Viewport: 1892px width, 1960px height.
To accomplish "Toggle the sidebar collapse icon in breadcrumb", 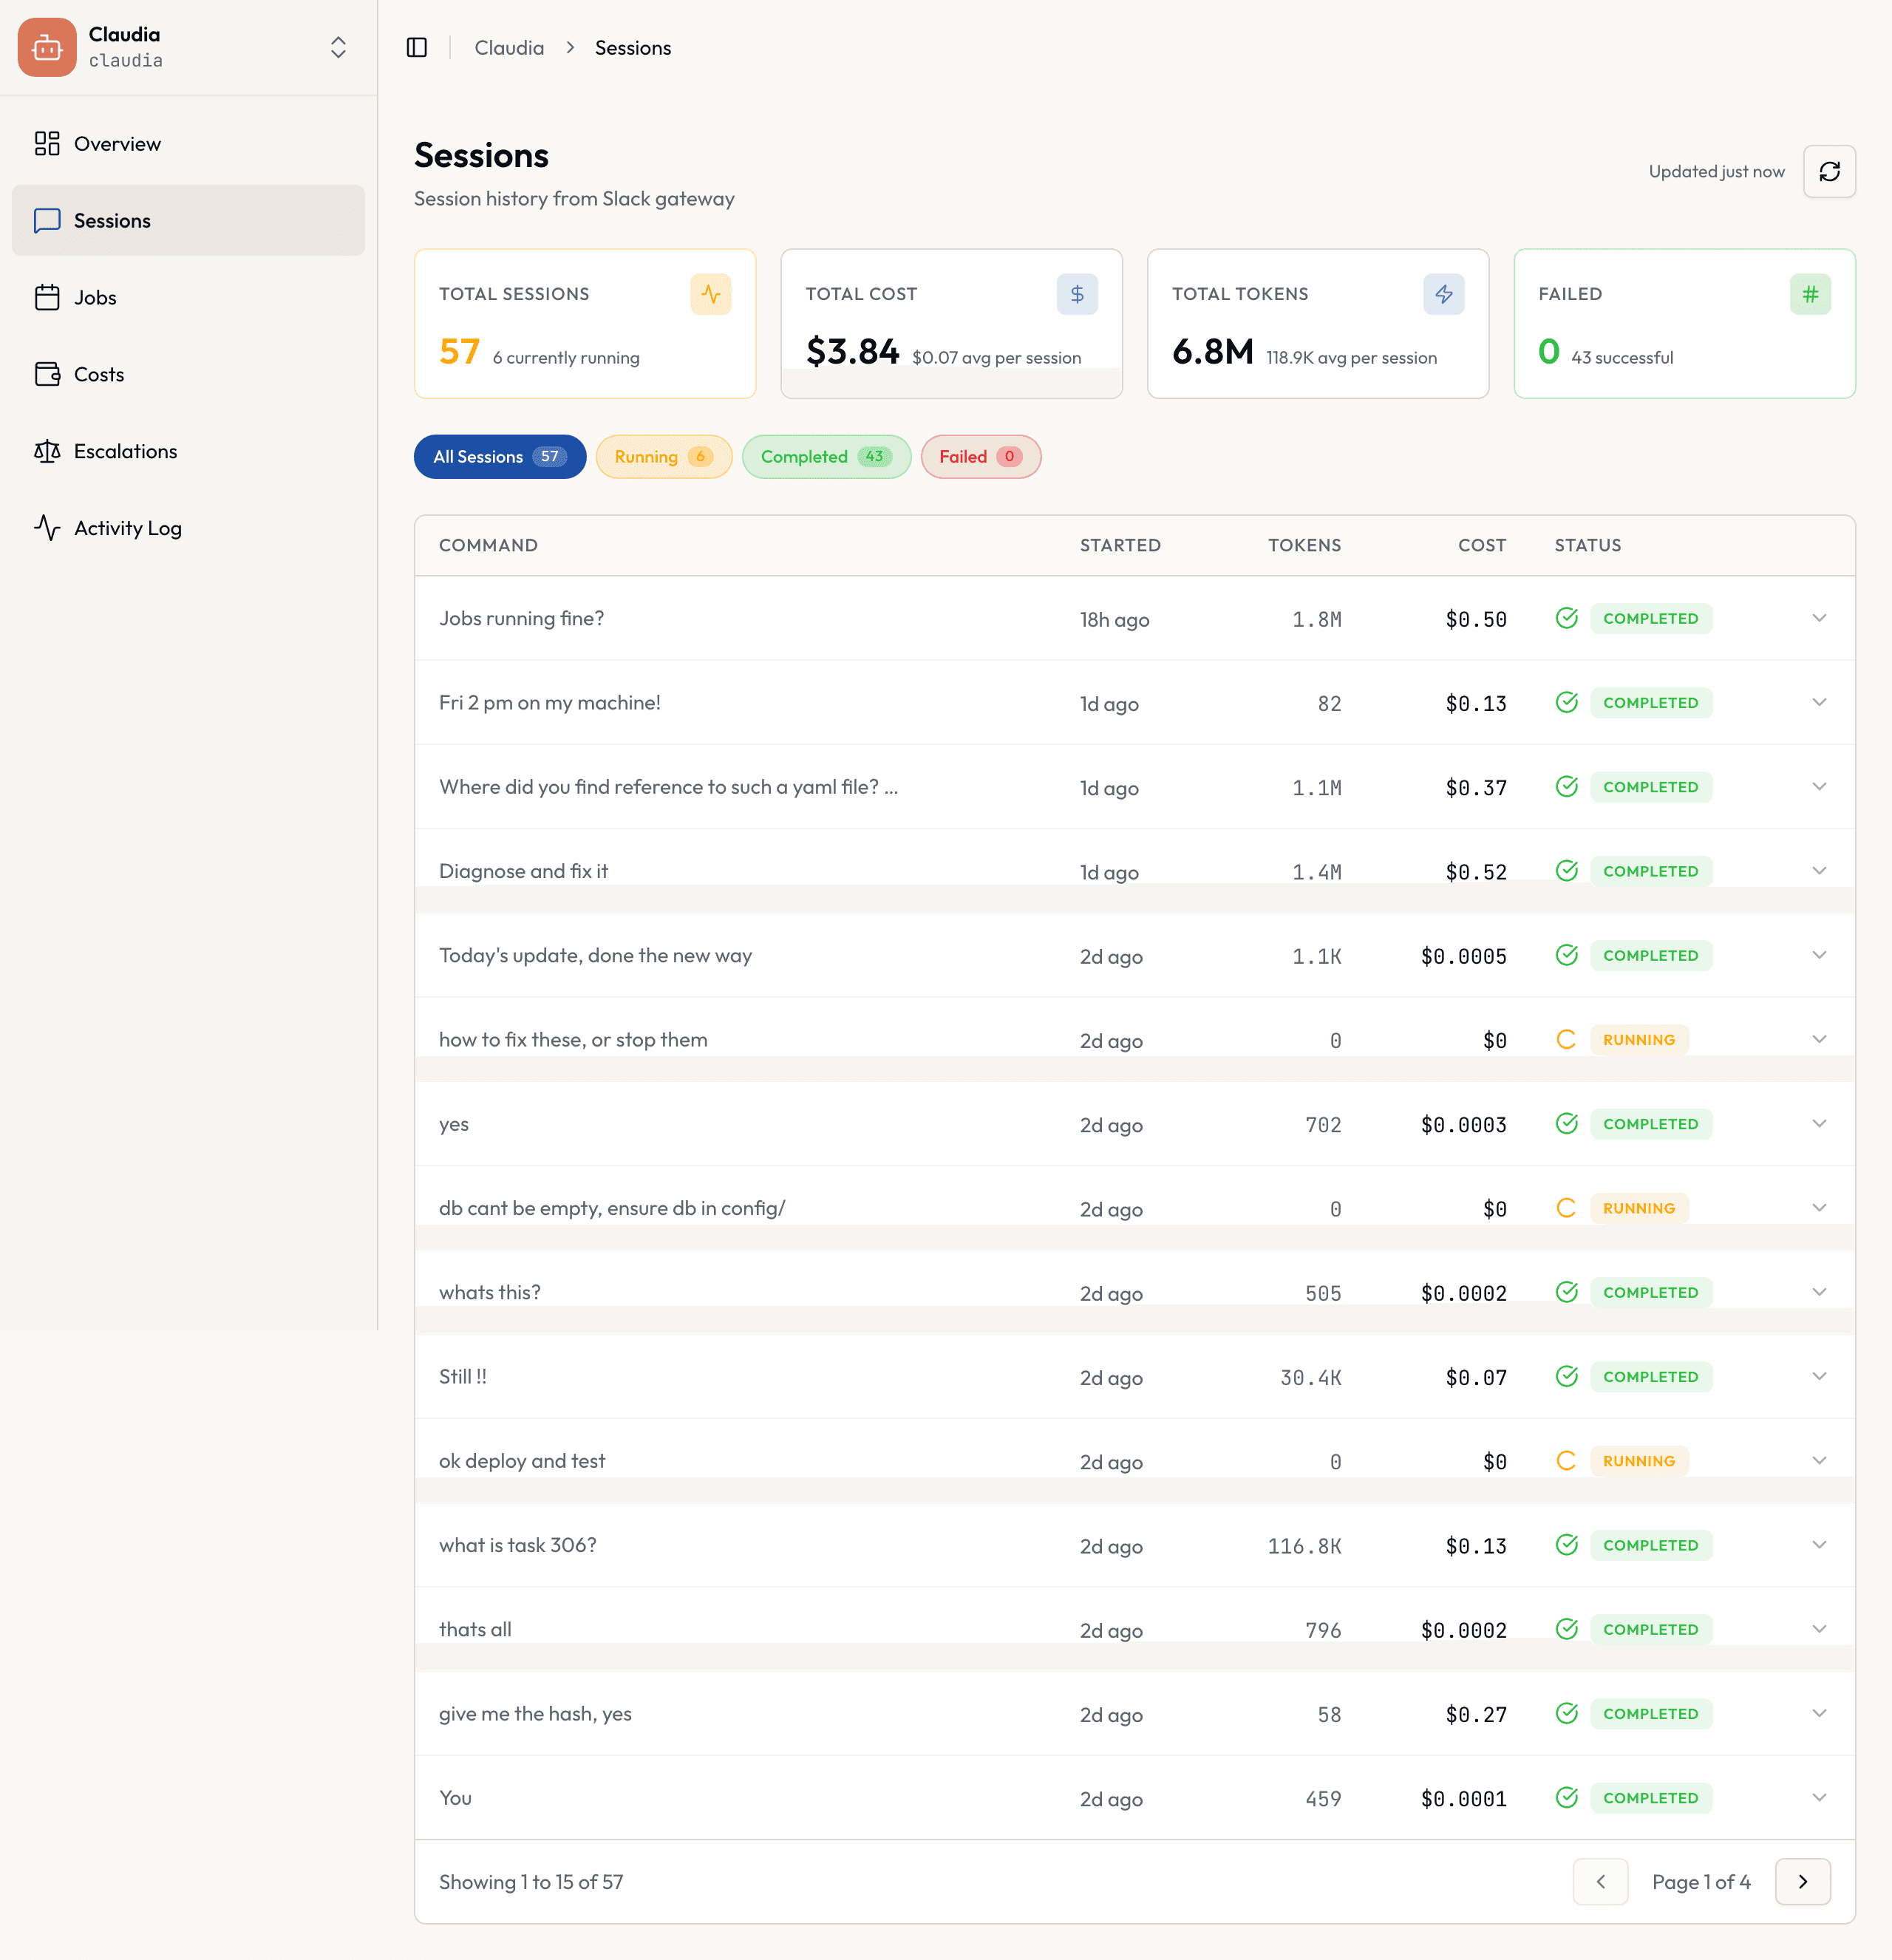I will (417, 47).
